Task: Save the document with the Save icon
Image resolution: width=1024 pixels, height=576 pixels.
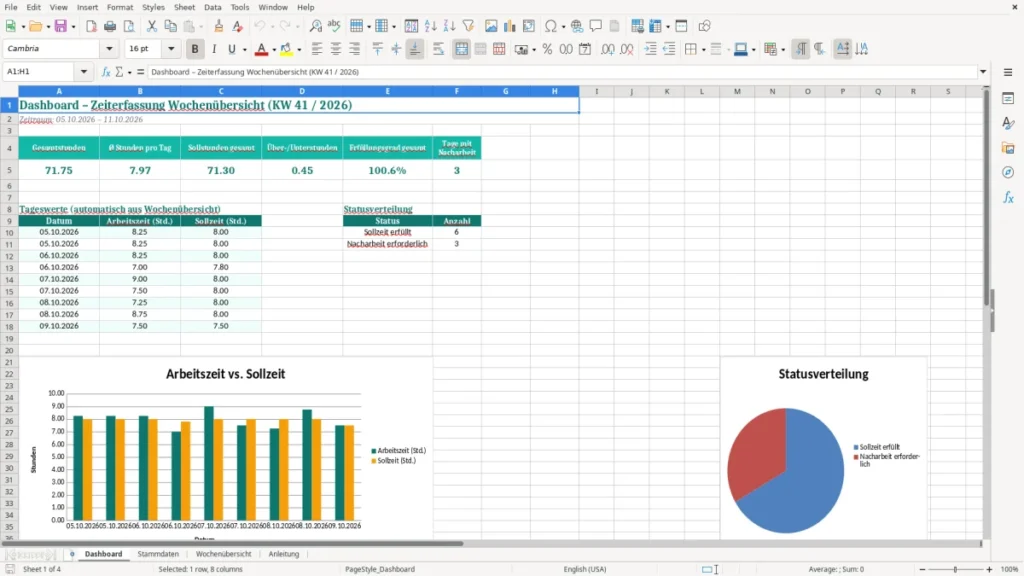Action: 61,26
